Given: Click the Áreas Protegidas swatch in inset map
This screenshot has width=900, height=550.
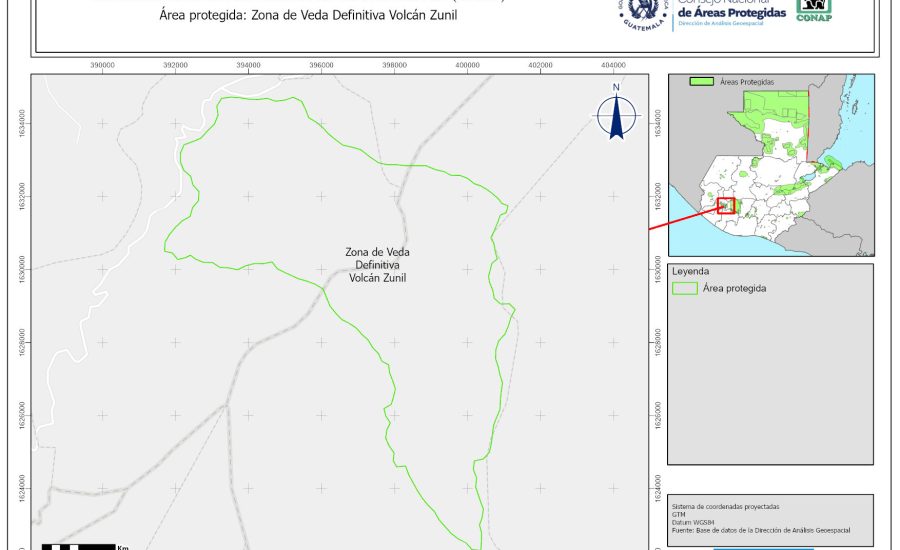Looking at the screenshot, I should click(x=704, y=82).
